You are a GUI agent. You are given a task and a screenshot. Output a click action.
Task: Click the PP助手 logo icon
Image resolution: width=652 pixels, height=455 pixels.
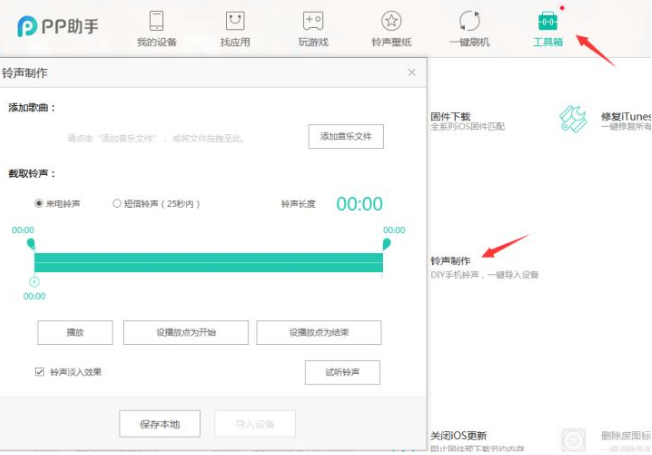coord(28,25)
